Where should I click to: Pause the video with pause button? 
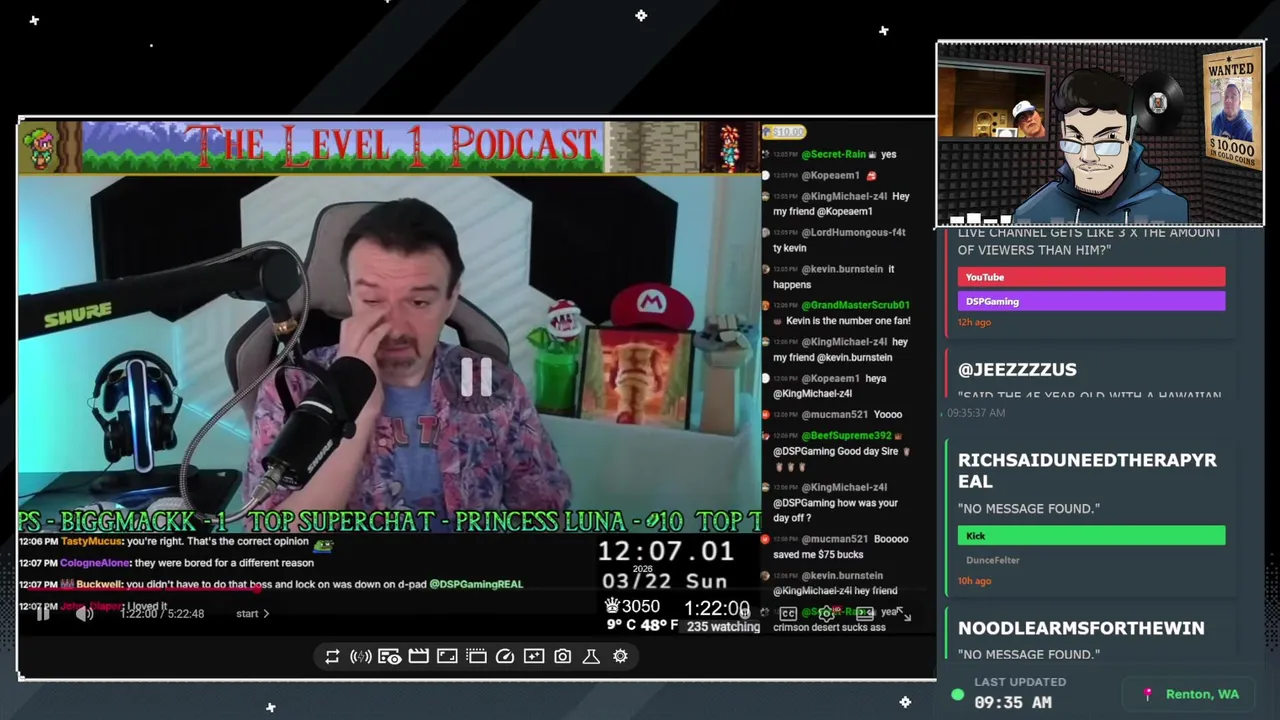[x=43, y=614]
